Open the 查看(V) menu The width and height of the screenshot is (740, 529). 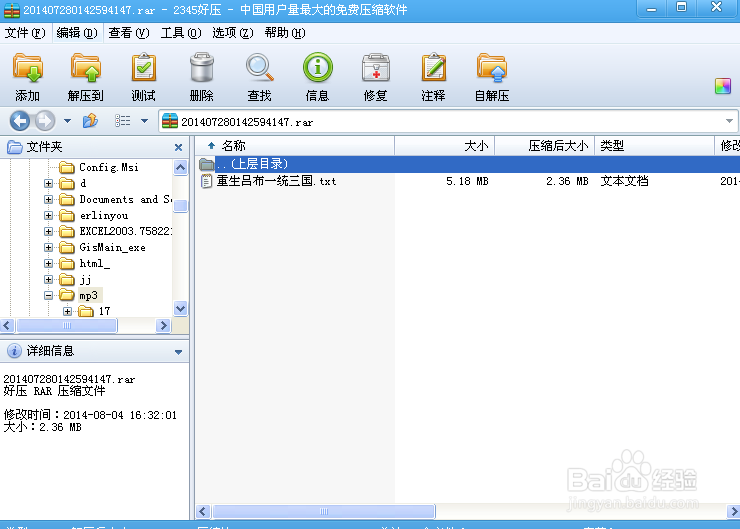coord(129,33)
